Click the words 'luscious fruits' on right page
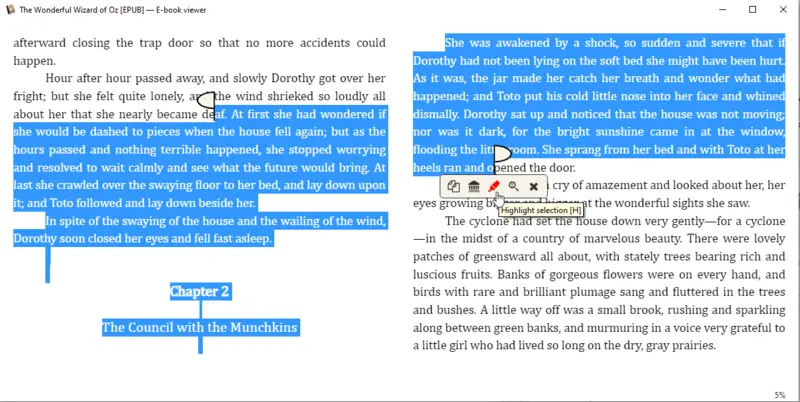The image size is (800, 402). tap(453, 274)
